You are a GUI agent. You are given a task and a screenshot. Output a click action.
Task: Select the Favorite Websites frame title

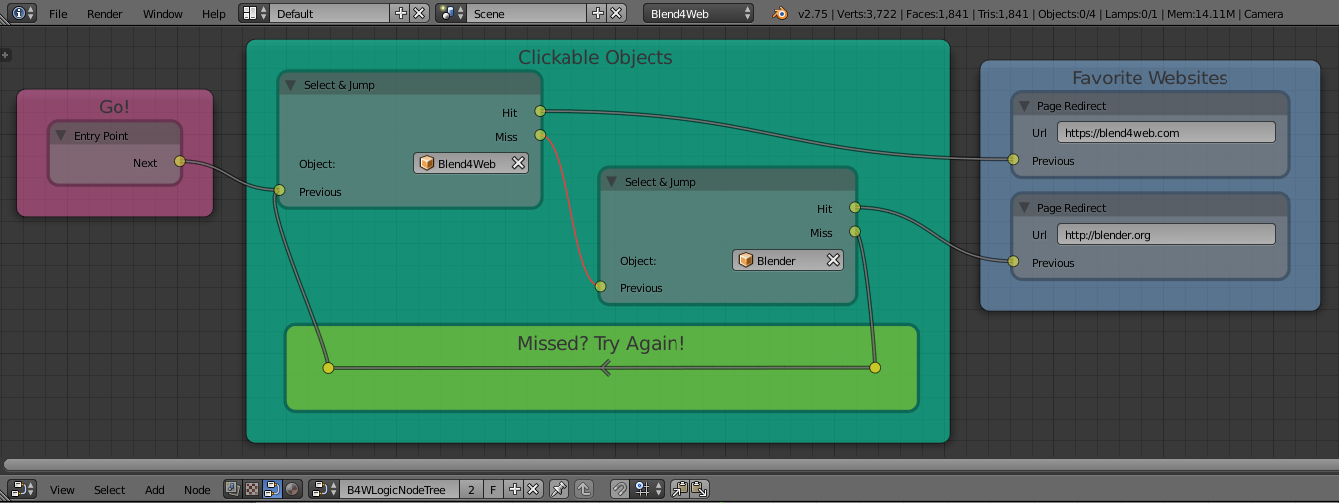[1150, 77]
